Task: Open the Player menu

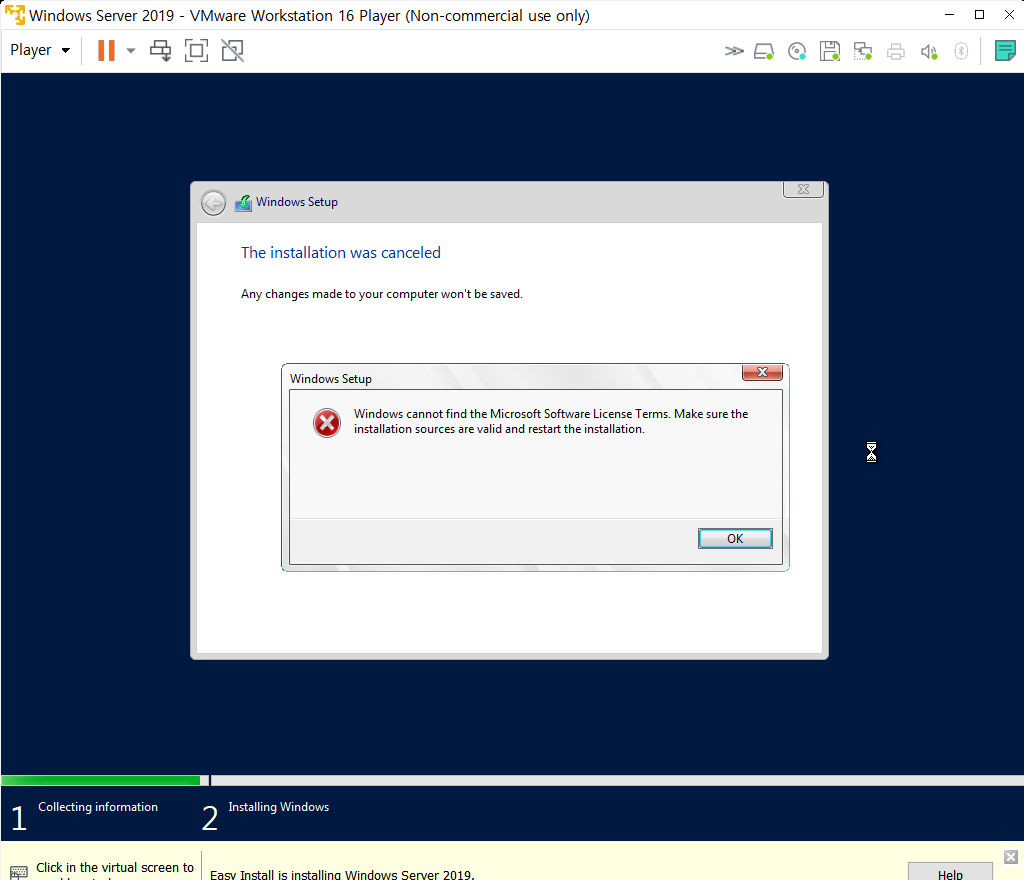Action: click(40, 50)
